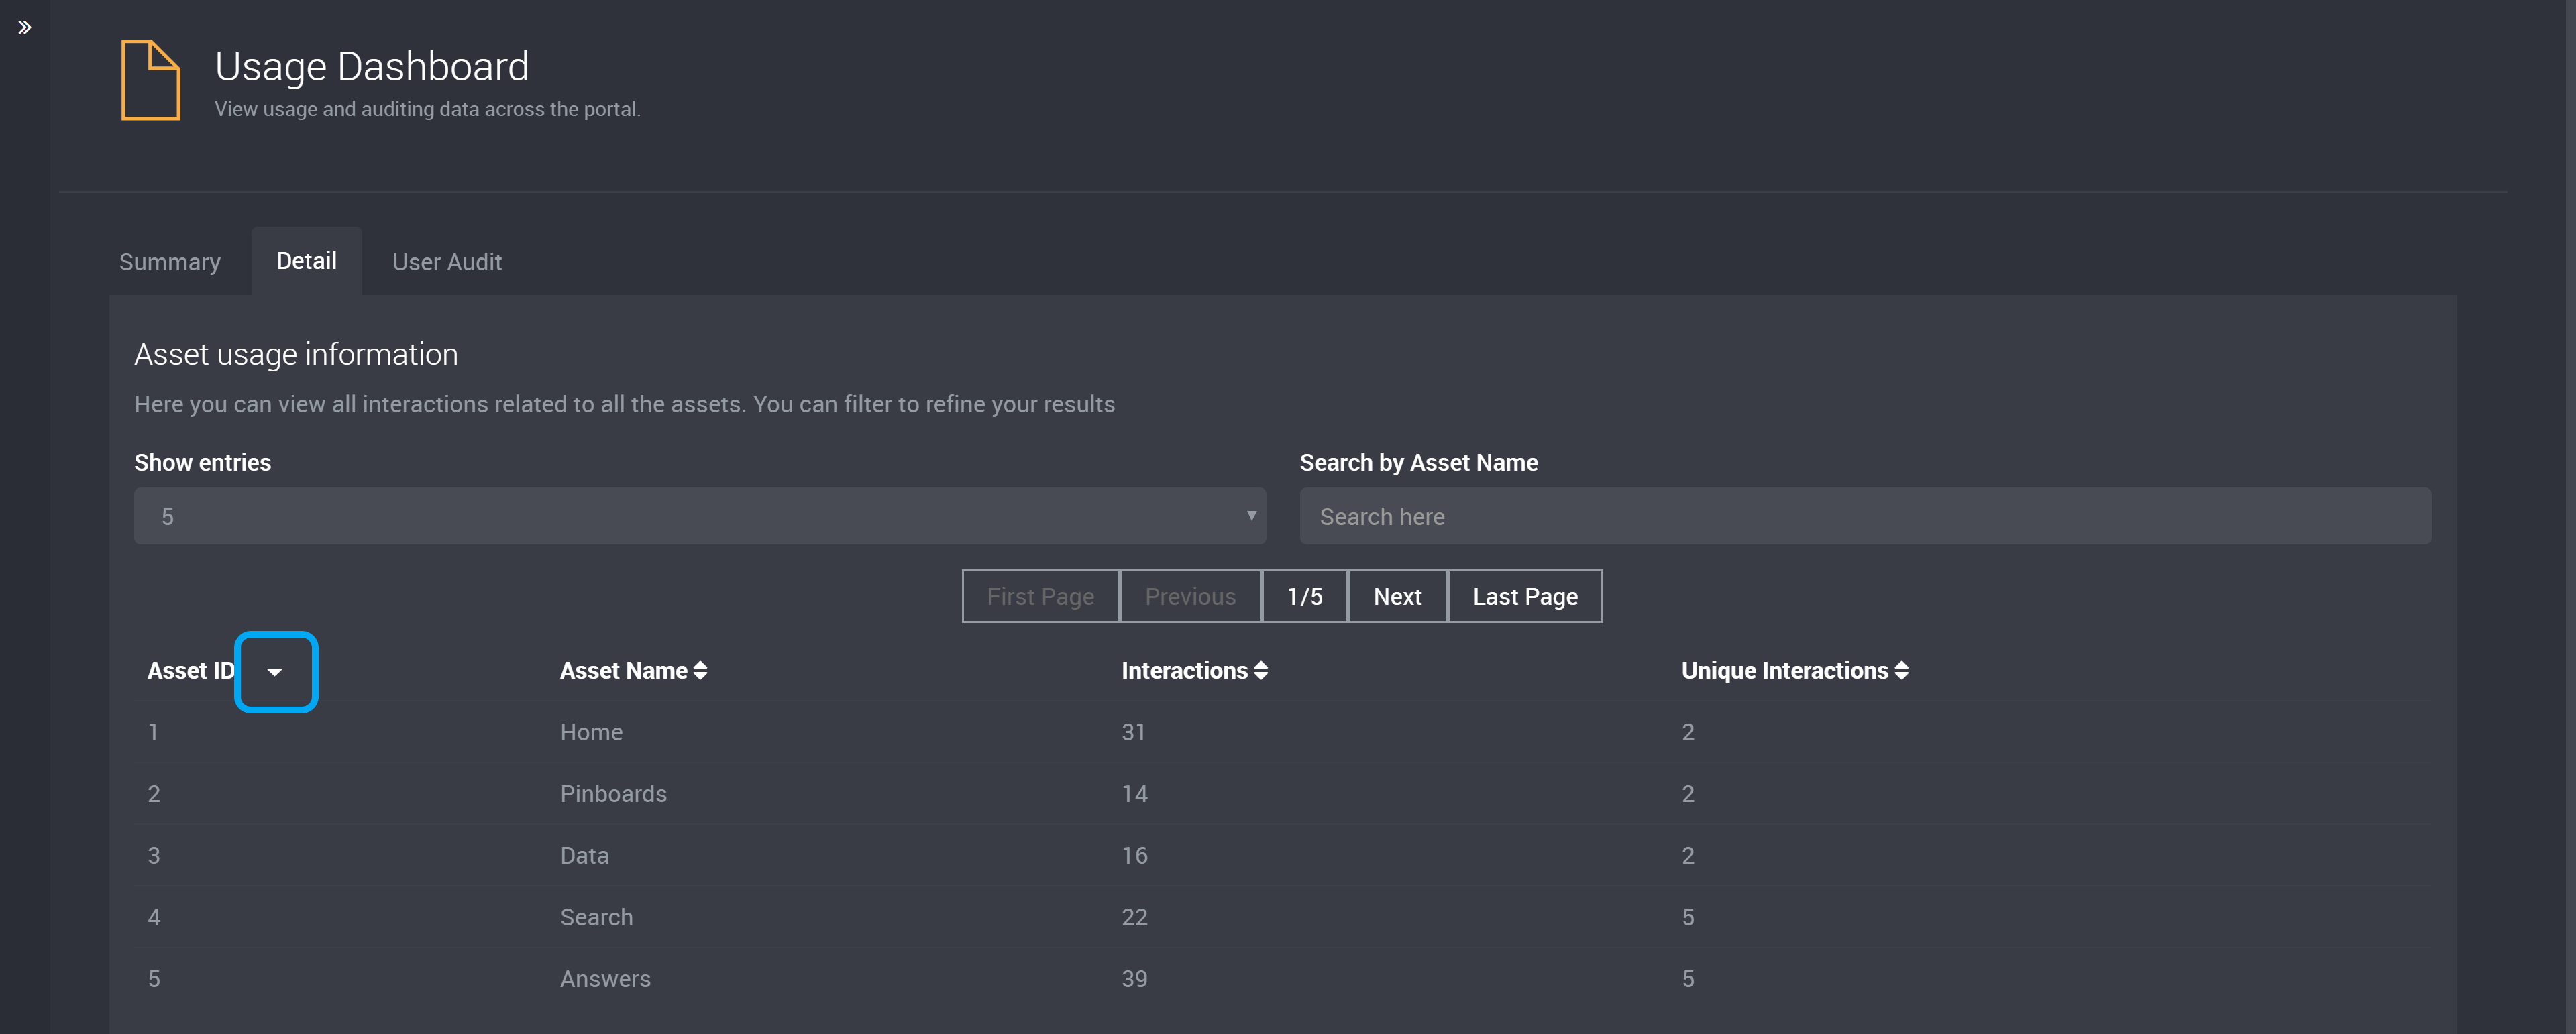Sort table by Interactions arrows
Image resolution: width=2576 pixels, height=1034 pixels.
[x=1261, y=670]
